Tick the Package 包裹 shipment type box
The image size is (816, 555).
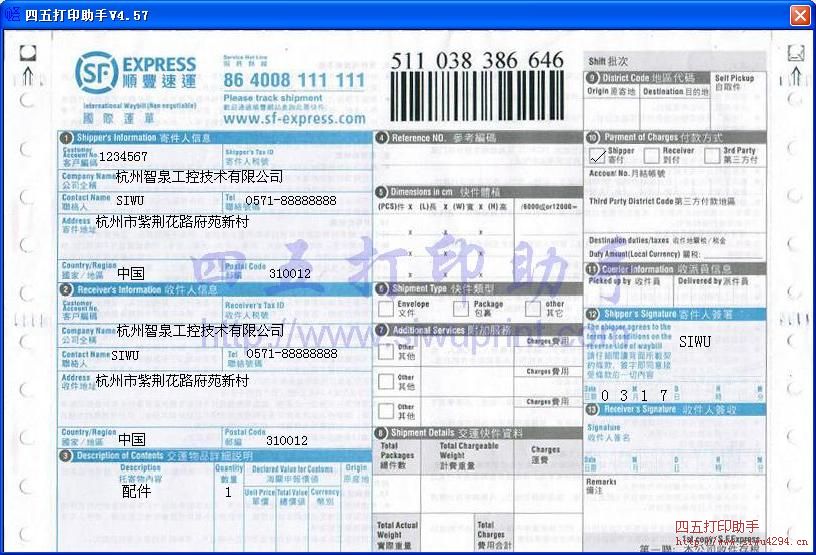pyautogui.click(x=461, y=308)
